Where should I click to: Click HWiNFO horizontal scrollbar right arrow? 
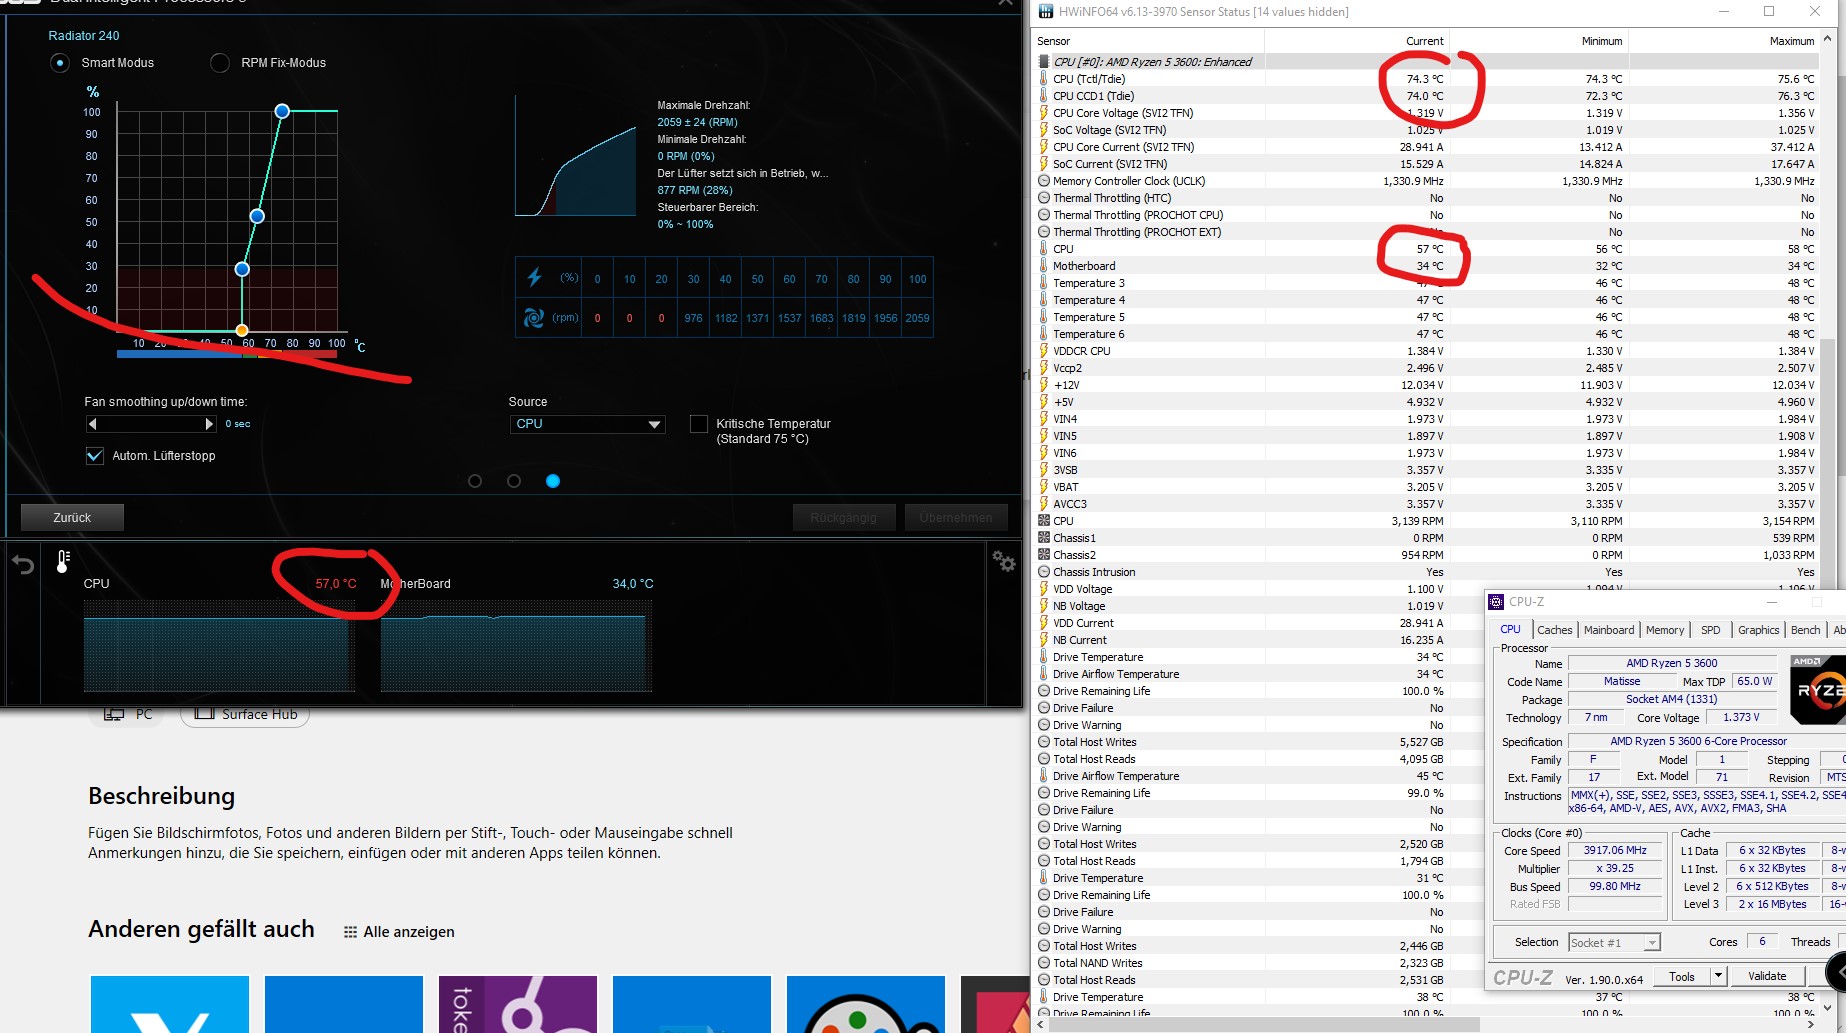point(1811,1025)
